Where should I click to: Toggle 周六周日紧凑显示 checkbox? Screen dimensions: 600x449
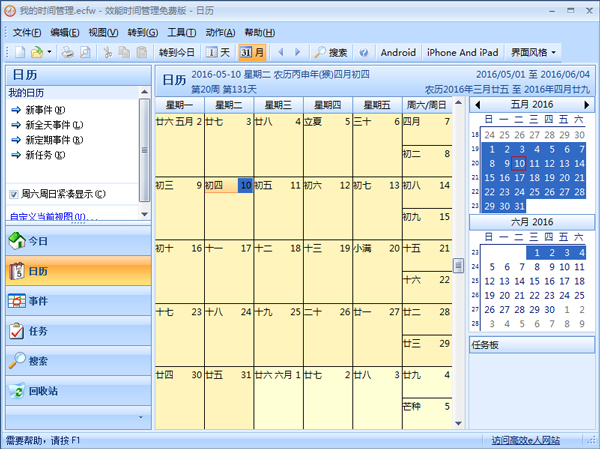[14, 194]
